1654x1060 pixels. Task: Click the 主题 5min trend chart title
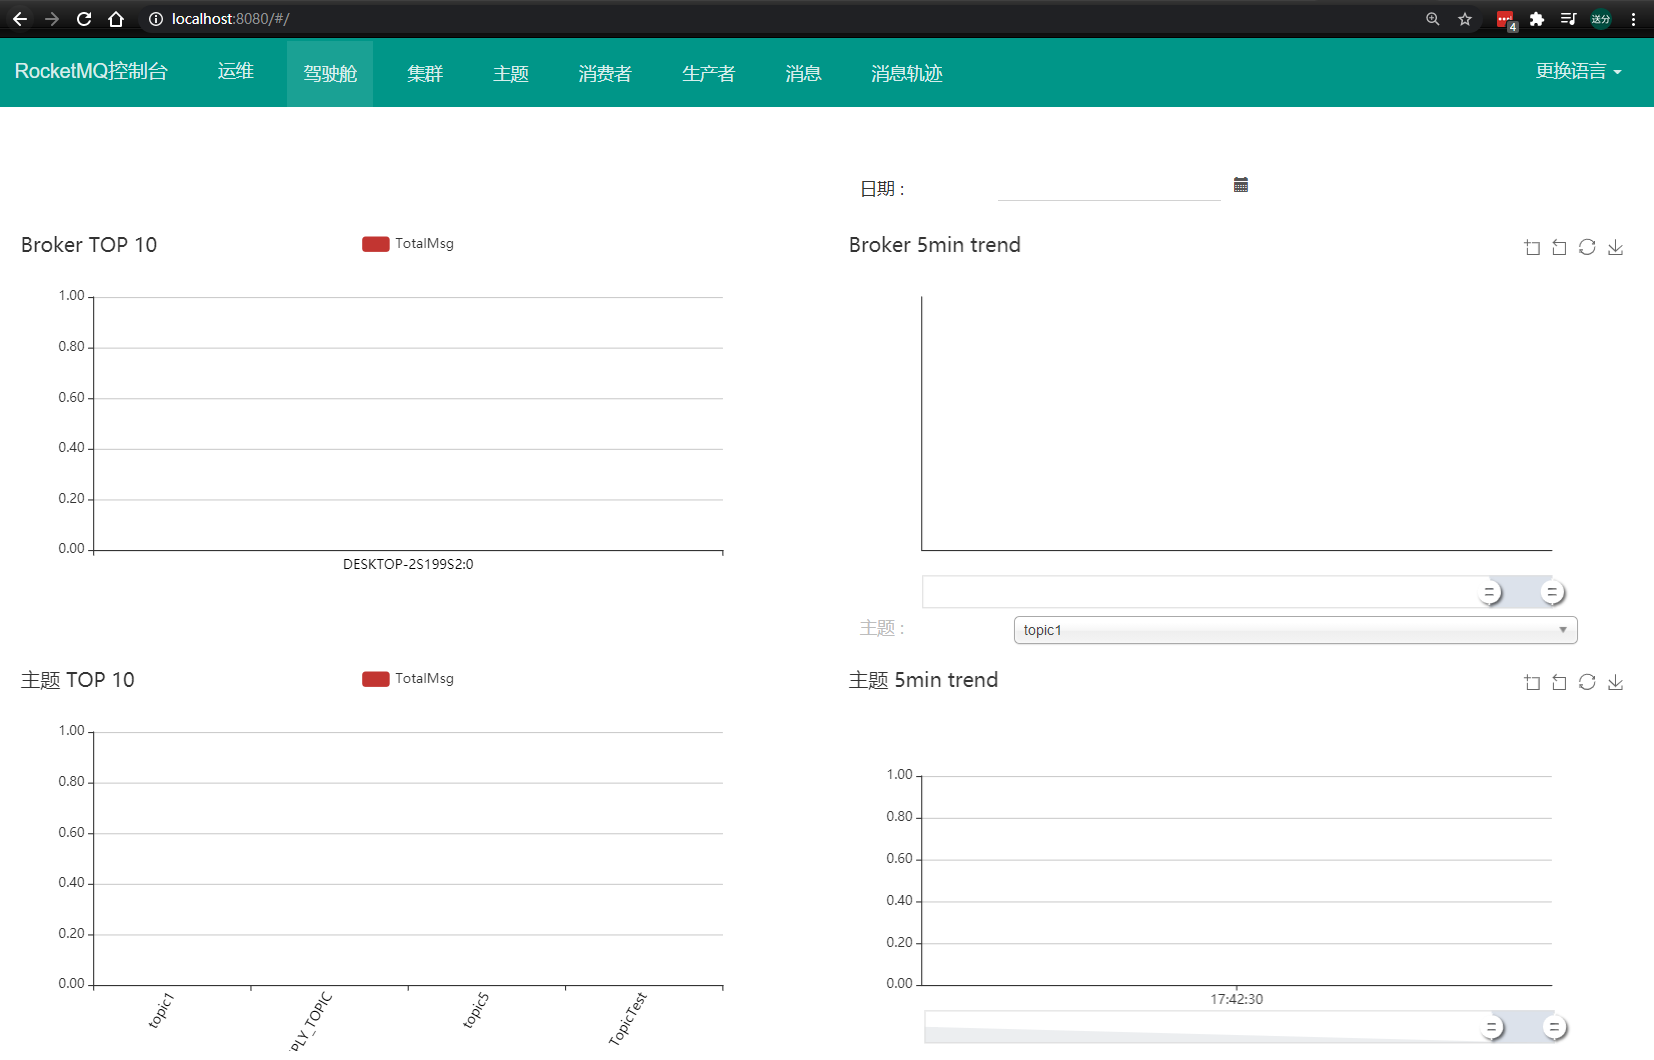pyautogui.click(x=923, y=680)
